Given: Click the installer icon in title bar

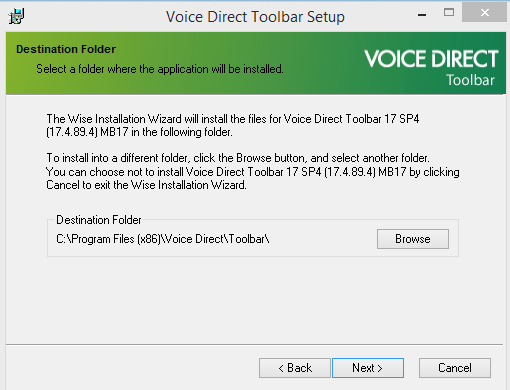Looking at the screenshot, I should coord(16,16).
